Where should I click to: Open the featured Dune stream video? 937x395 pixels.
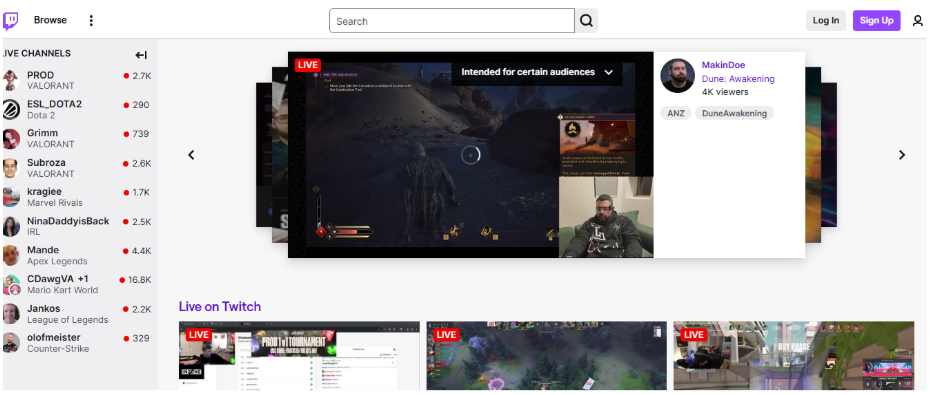click(x=471, y=155)
